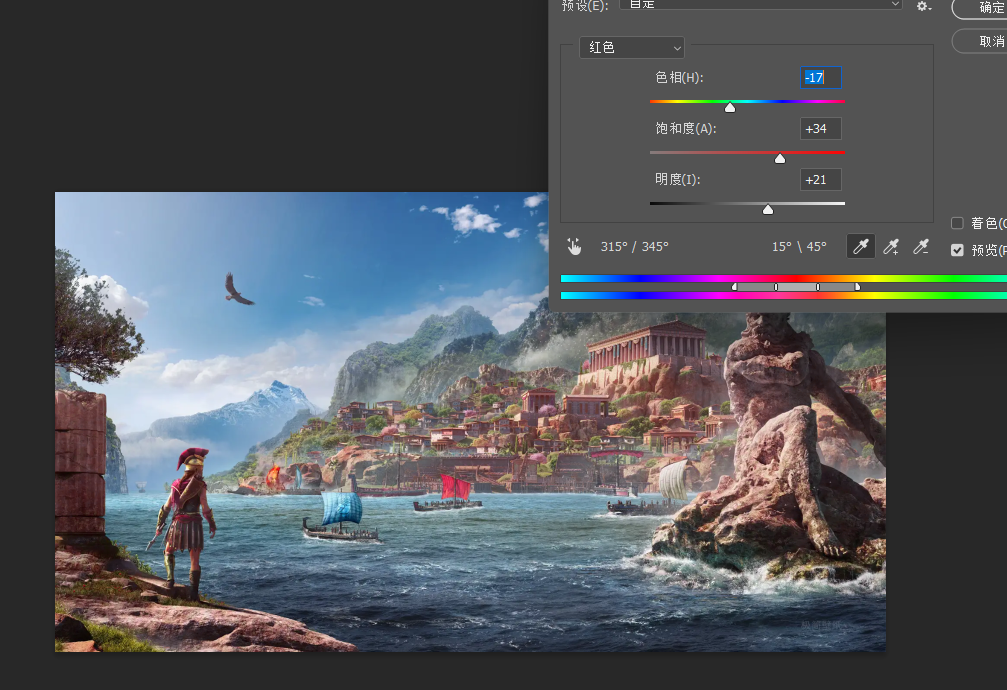This screenshot has height=690, width=1007.
Task: Open the 预设 preset dropdown
Action: (760, 4)
